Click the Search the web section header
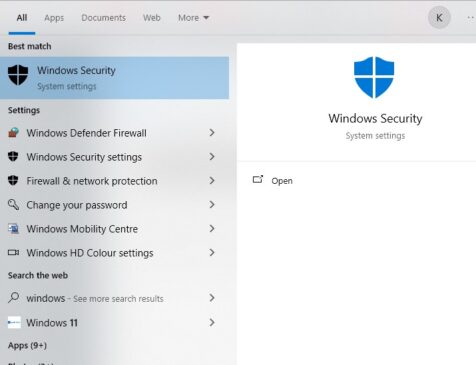 point(38,275)
